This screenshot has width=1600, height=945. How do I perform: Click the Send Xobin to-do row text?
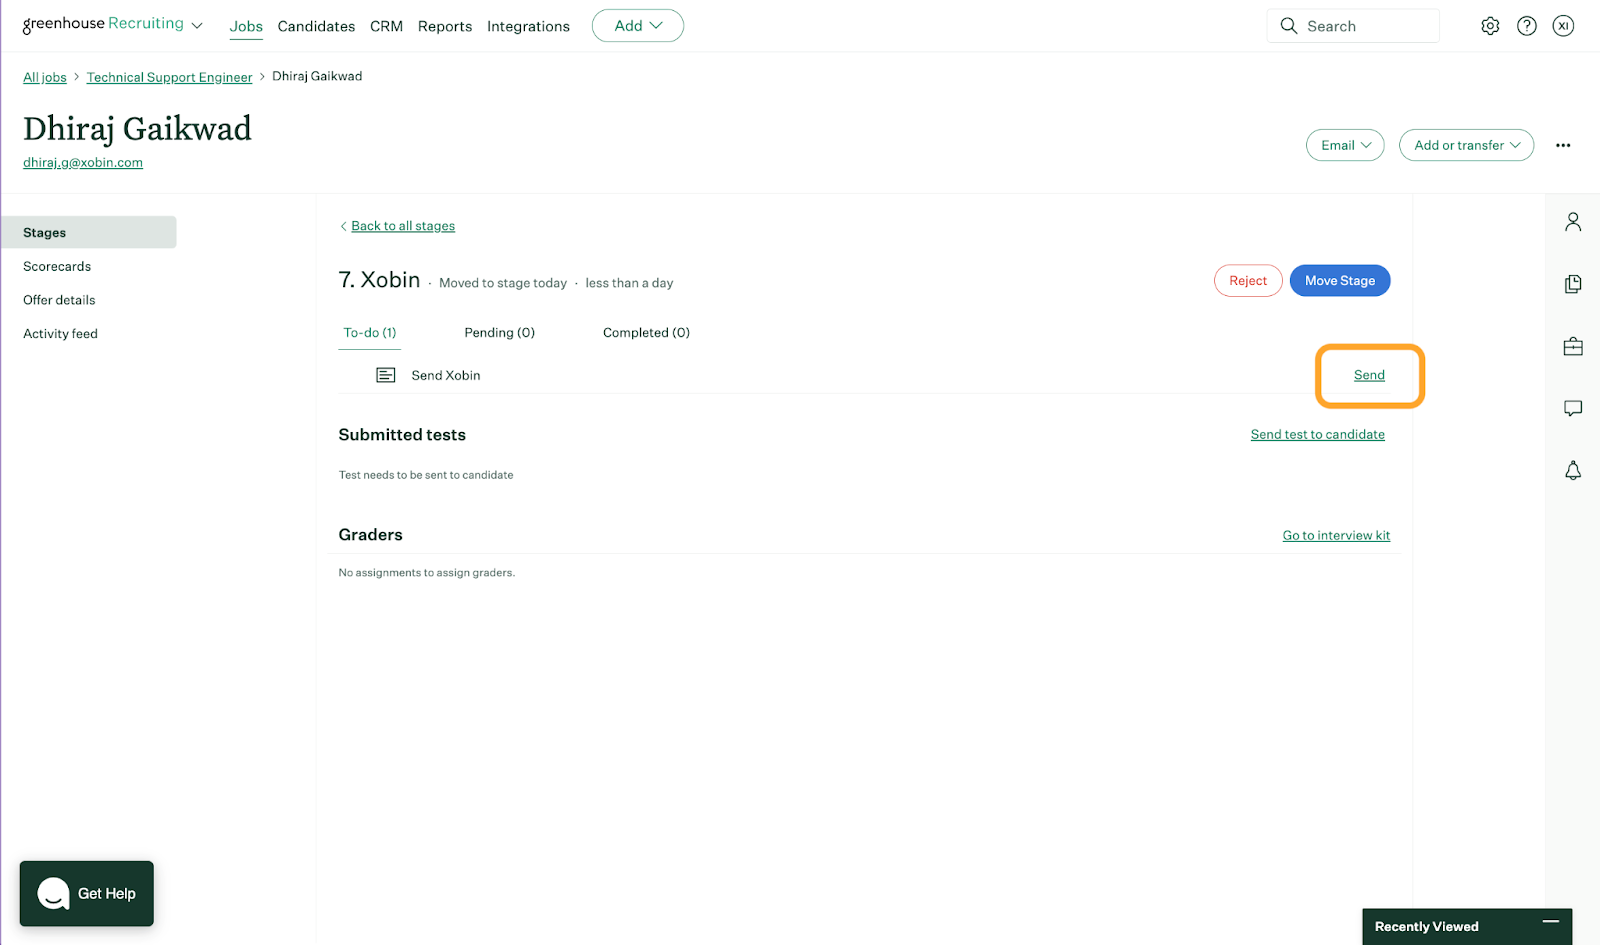pos(446,375)
